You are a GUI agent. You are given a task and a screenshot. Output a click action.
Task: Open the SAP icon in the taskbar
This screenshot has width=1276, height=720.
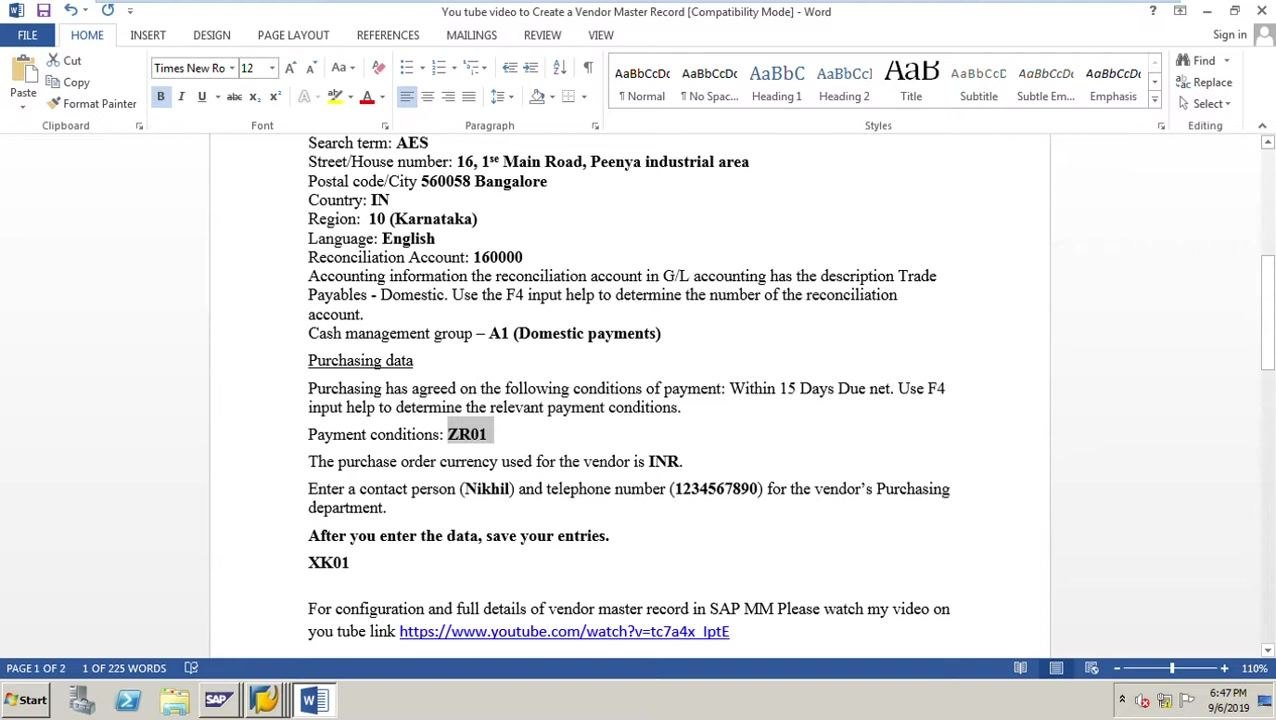[218, 700]
